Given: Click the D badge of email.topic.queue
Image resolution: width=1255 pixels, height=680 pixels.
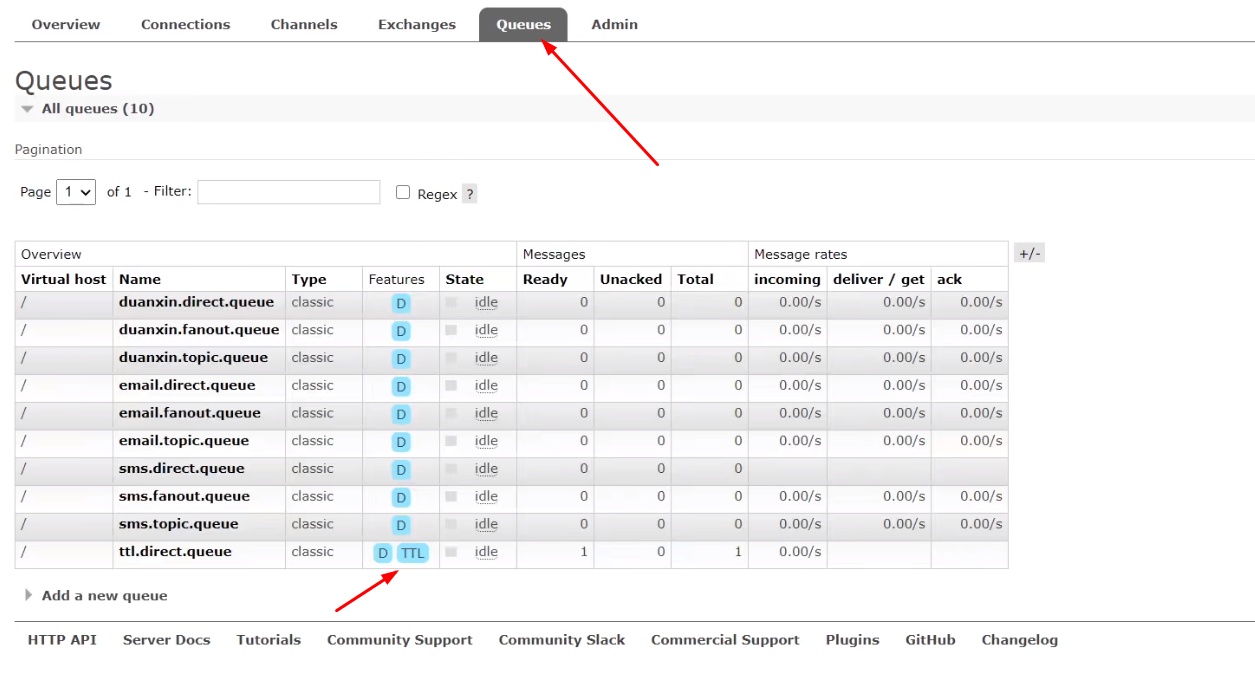Looking at the screenshot, I should coord(401,442).
